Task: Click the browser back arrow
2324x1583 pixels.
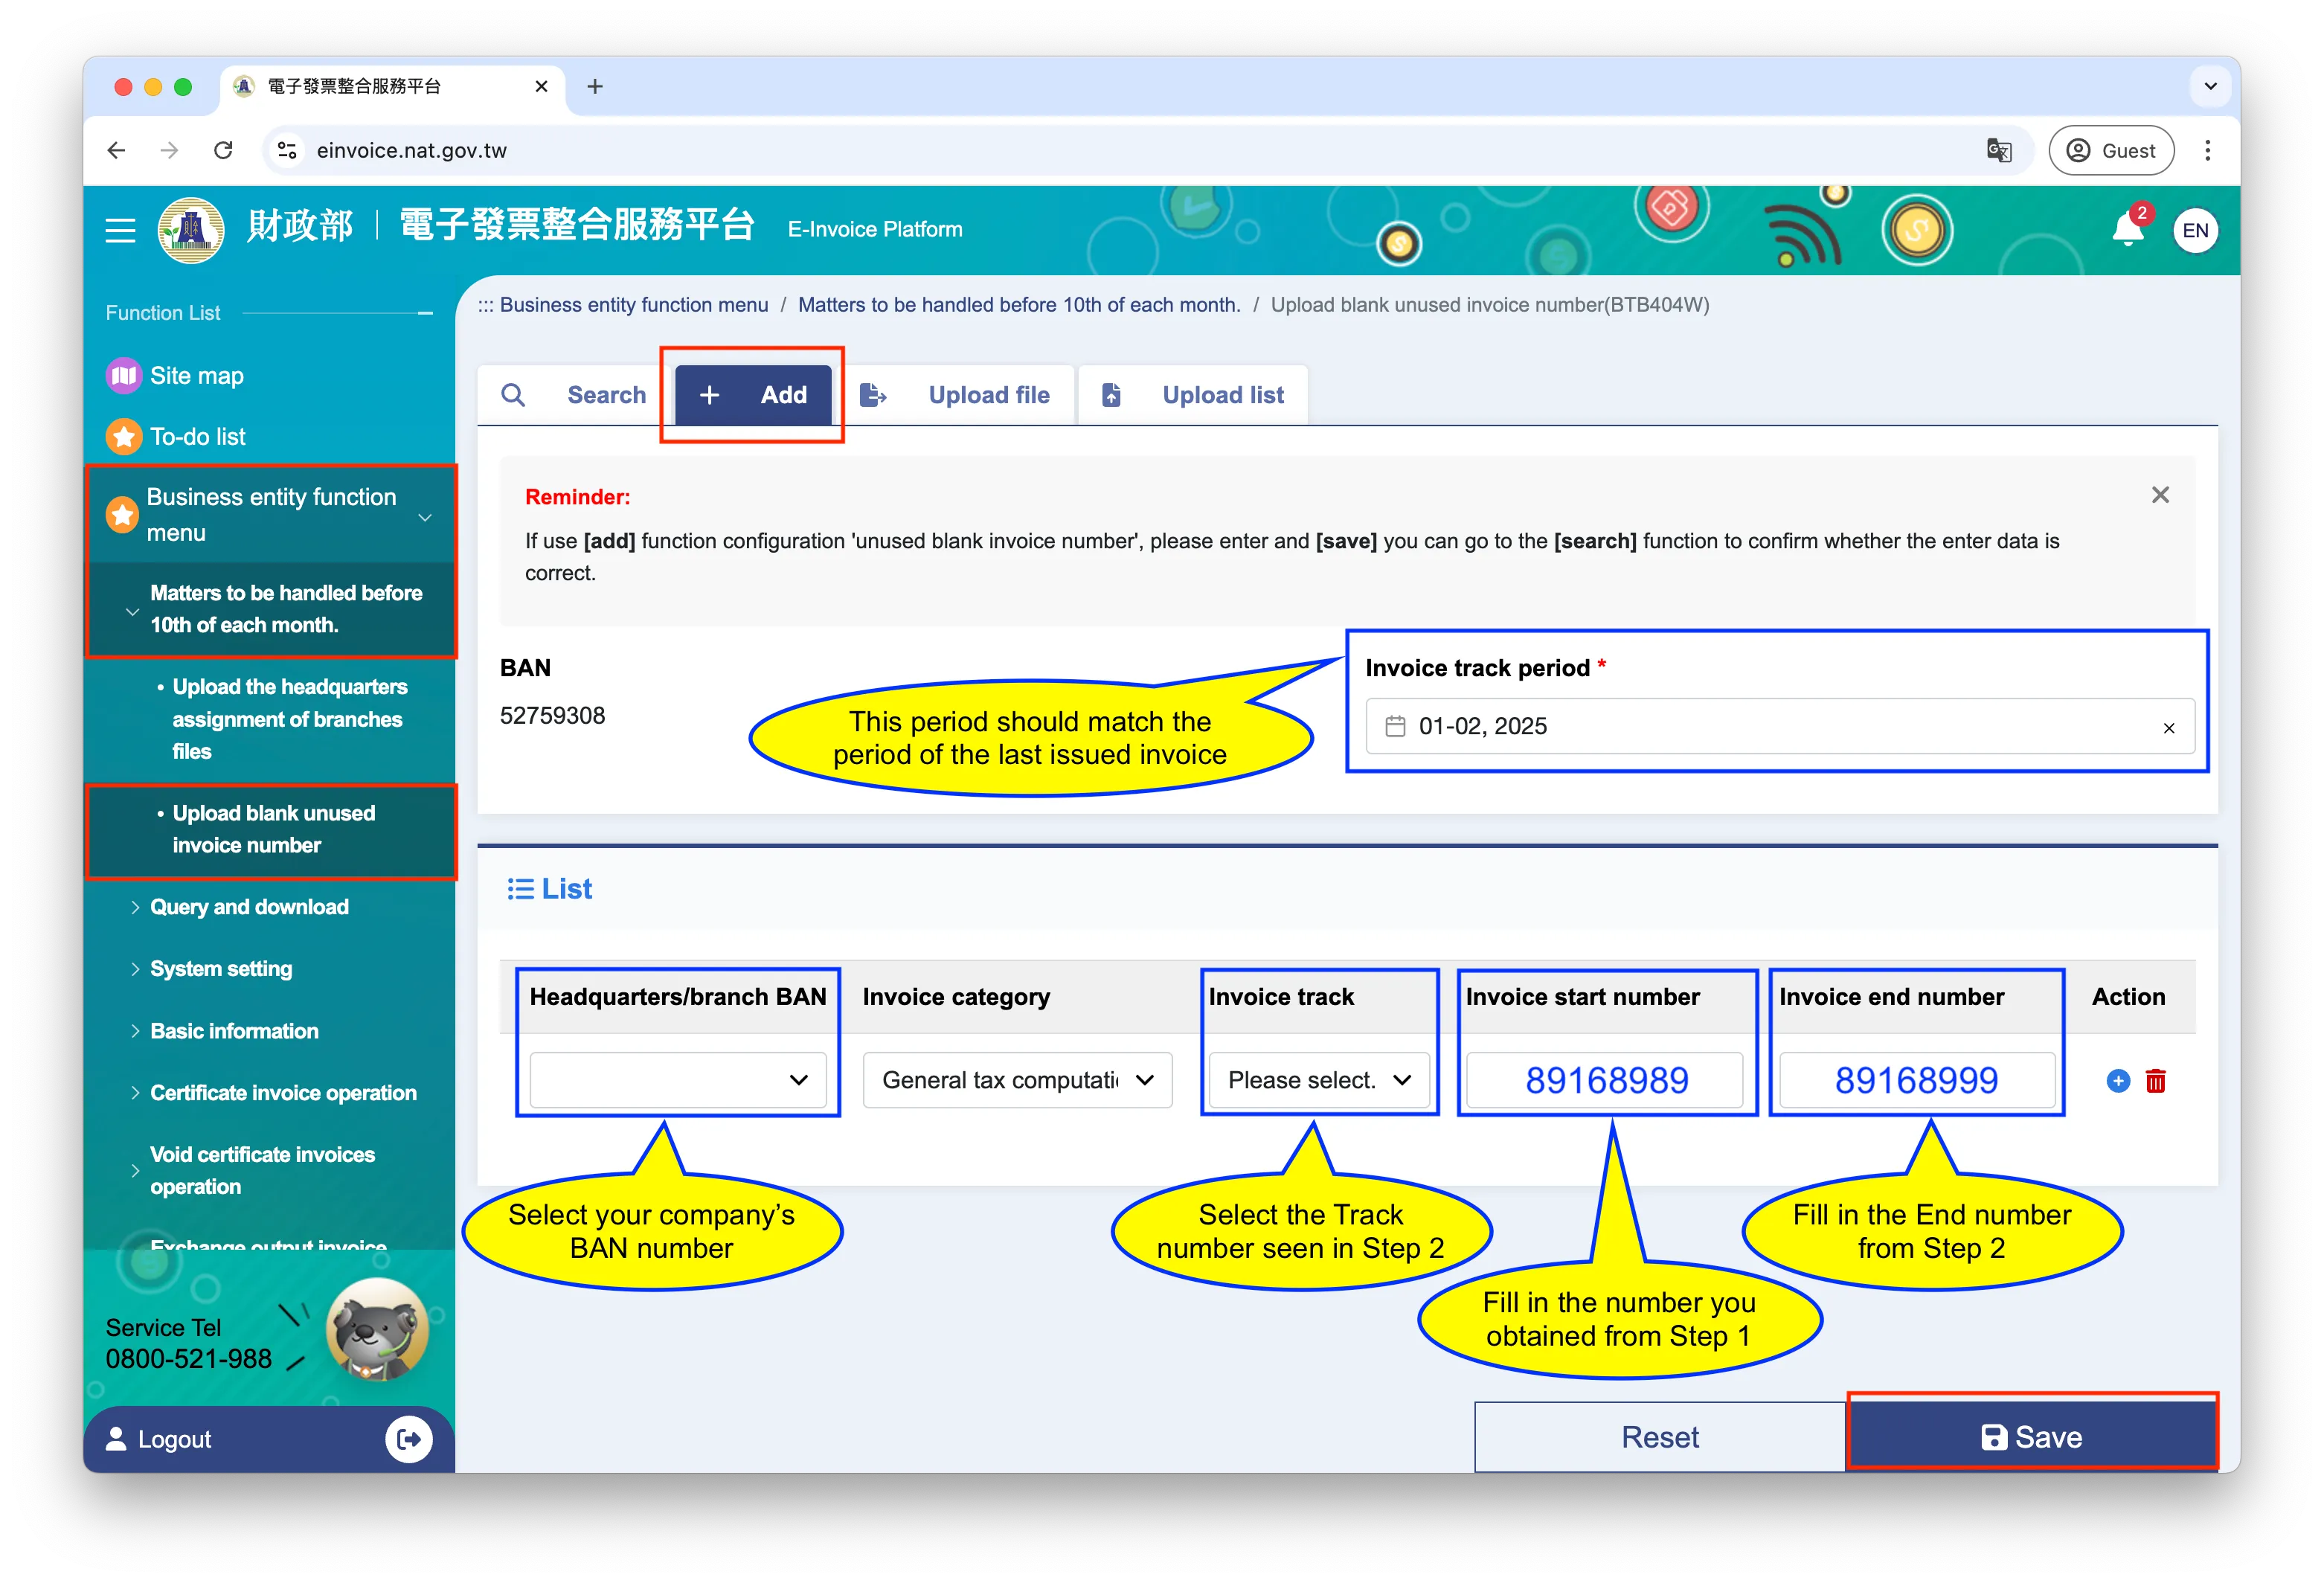Action: 116,150
